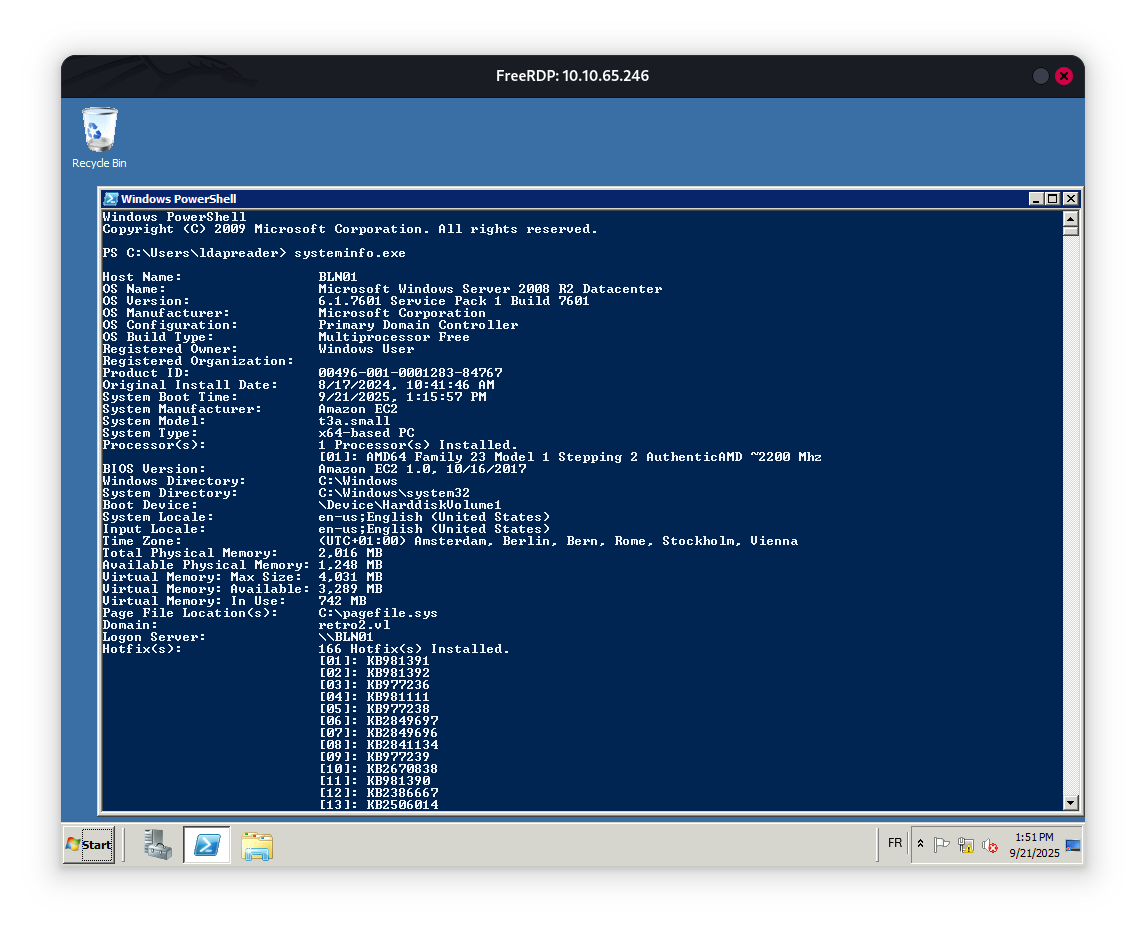Open the Recycle Bin desktop icon
This screenshot has width=1146, height=933.
coord(99,137)
